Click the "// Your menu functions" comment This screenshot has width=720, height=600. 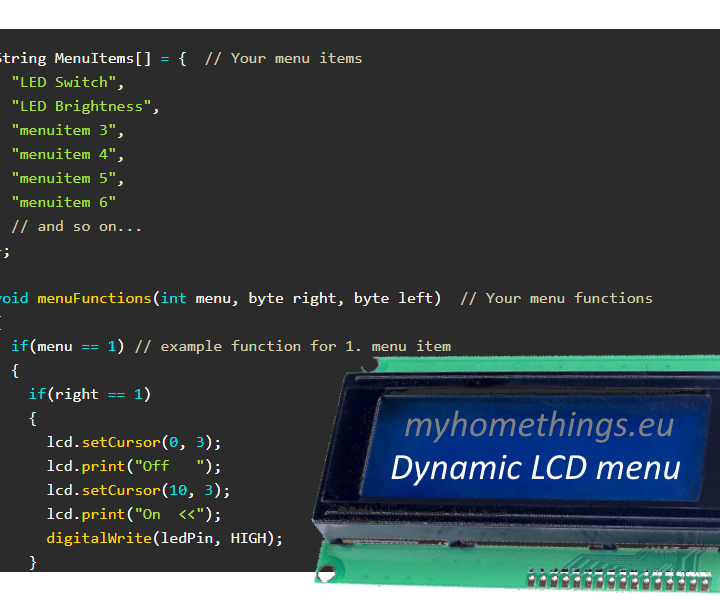pyautogui.click(x=556, y=298)
